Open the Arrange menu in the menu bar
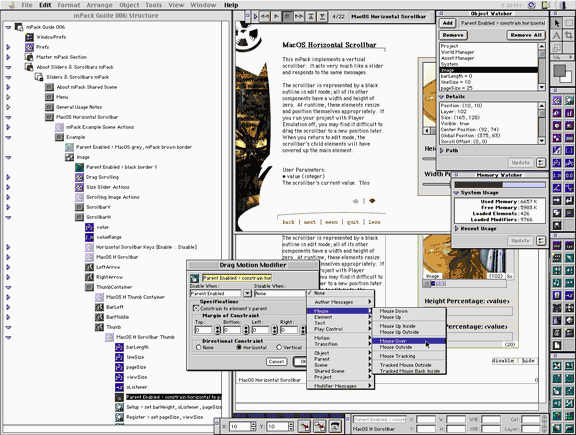The height and width of the screenshot is (435, 576). tap(100, 5)
